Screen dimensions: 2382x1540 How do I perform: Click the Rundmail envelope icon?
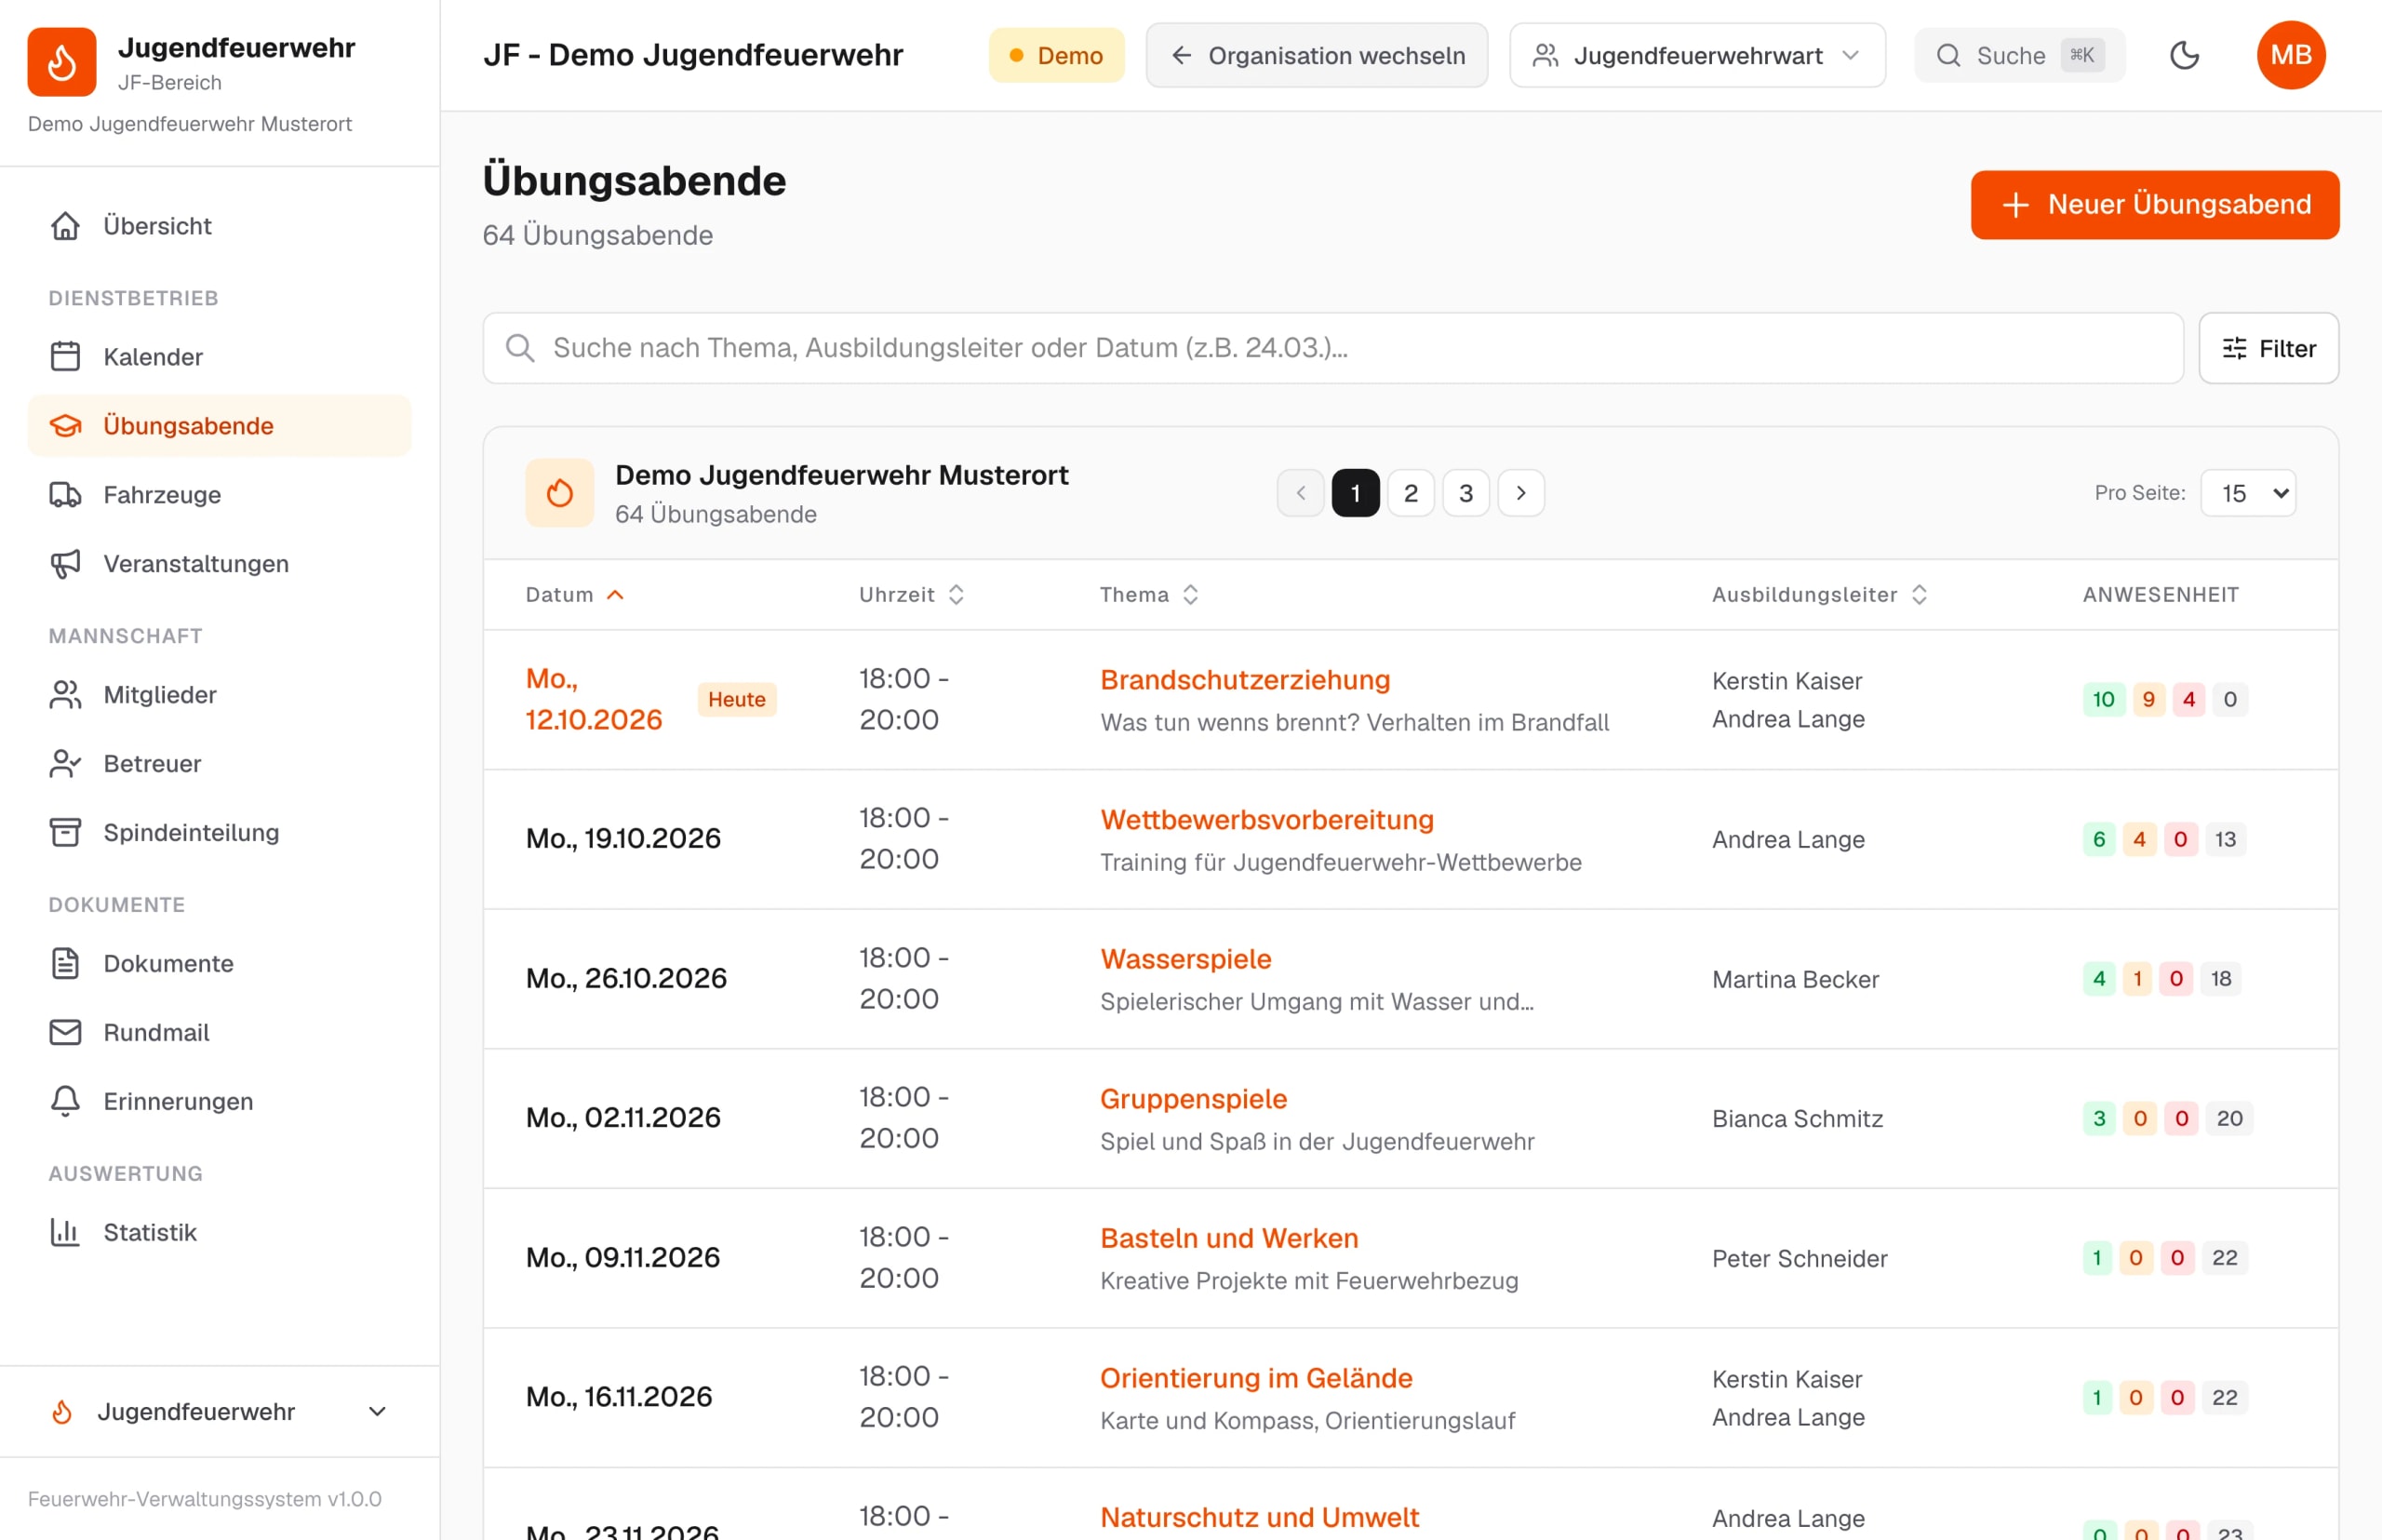click(x=66, y=1033)
